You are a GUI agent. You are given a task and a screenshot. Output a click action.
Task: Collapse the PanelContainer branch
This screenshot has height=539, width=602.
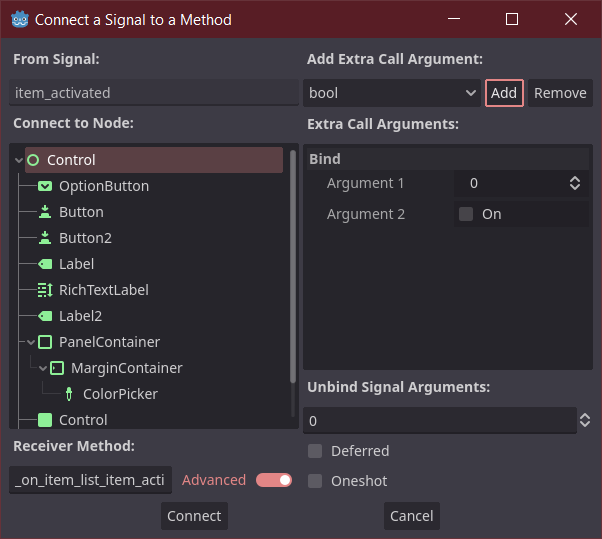coord(31,342)
